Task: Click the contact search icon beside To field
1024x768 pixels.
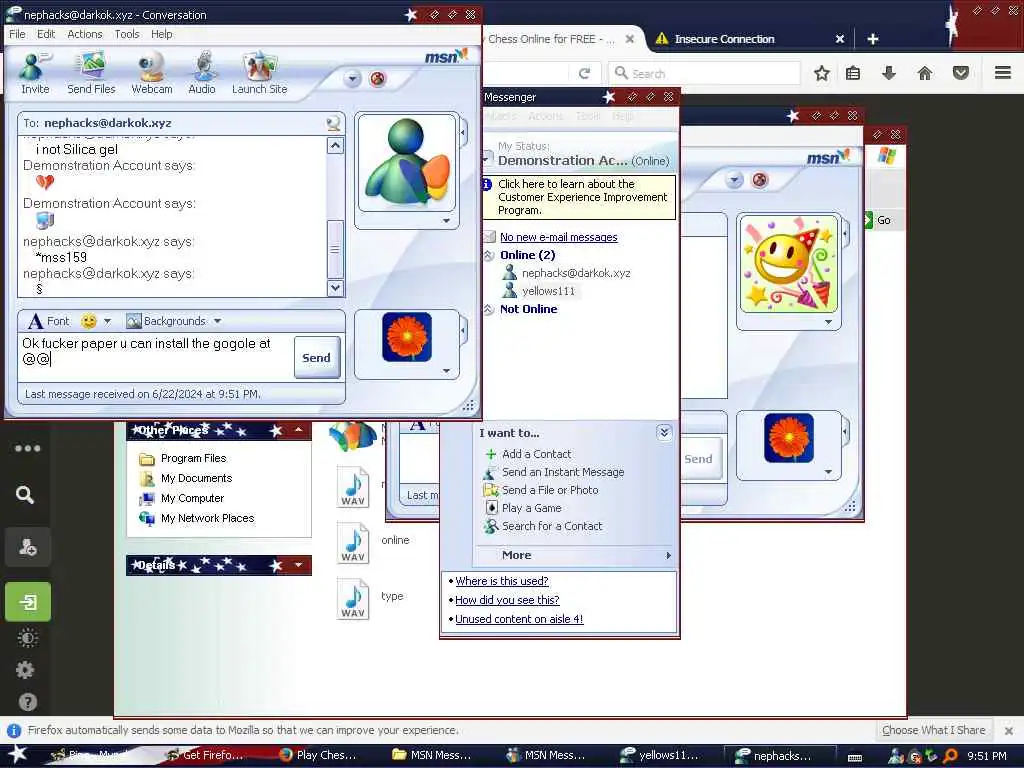Action: click(333, 123)
